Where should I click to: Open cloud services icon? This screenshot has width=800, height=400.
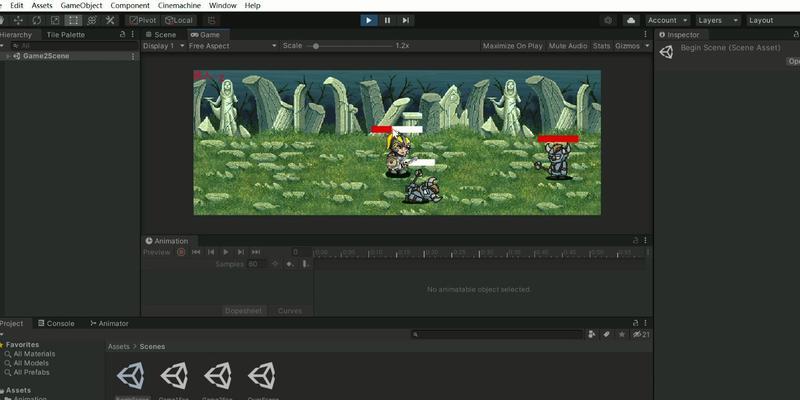coord(631,20)
